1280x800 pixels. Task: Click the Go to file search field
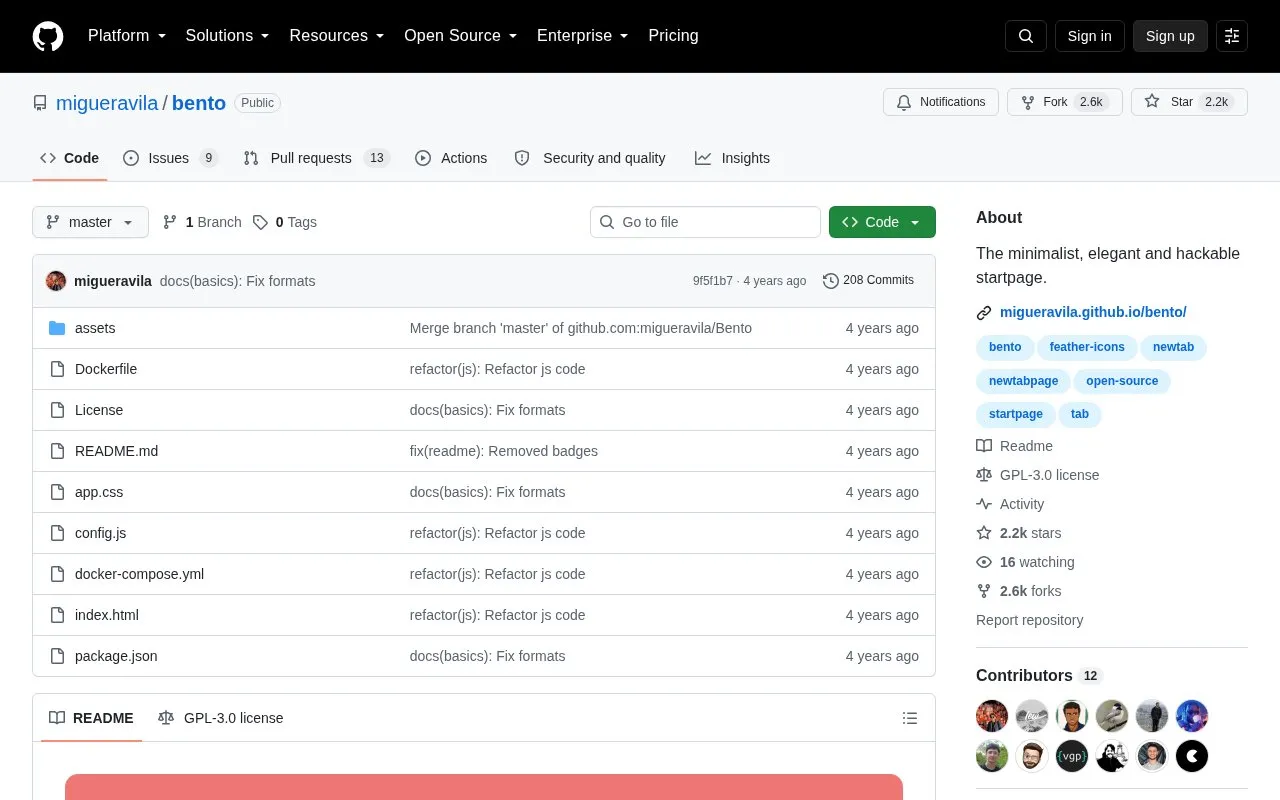point(705,222)
